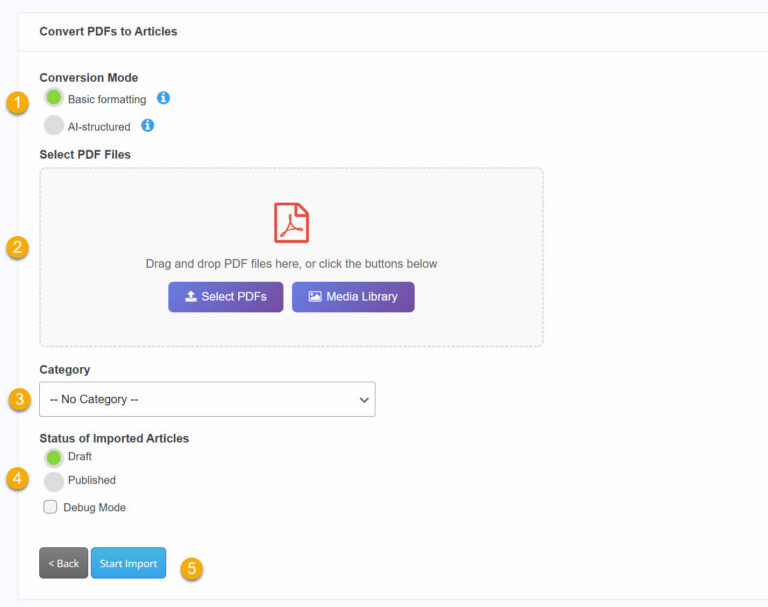The image size is (768, 607).
Task: Enable the Debug Mode checkbox
Action: click(x=50, y=507)
